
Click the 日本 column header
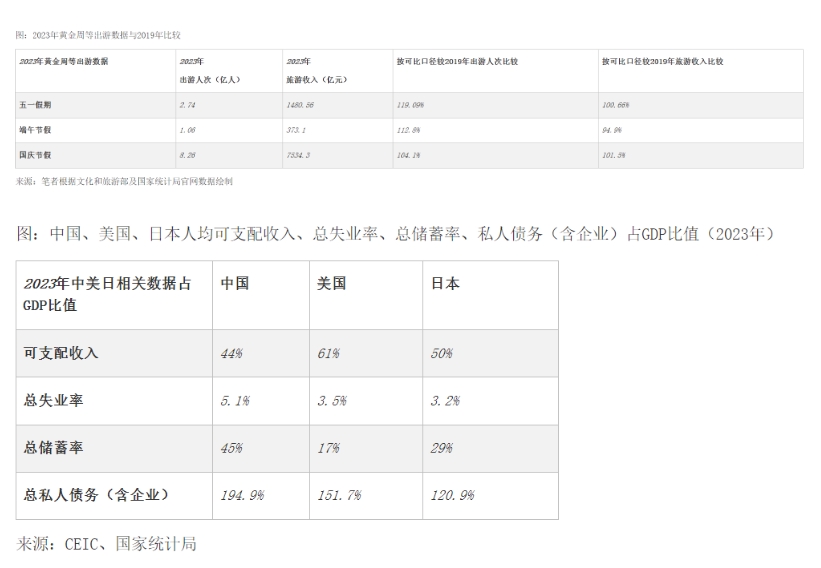[x=445, y=284]
